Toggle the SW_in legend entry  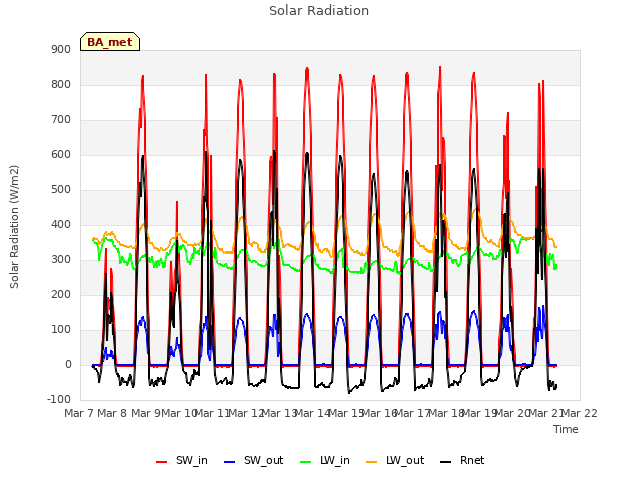pyautogui.click(x=182, y=460)
